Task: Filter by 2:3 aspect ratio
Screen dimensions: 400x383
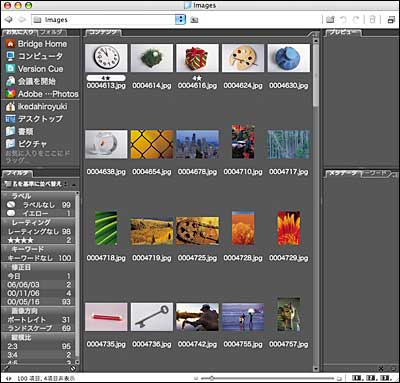Action: tap(39, 347)
